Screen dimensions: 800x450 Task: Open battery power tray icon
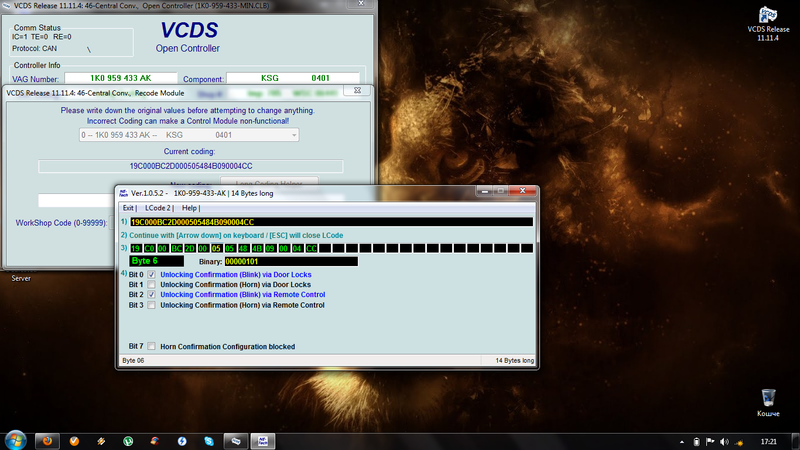(x=696, y=442)
